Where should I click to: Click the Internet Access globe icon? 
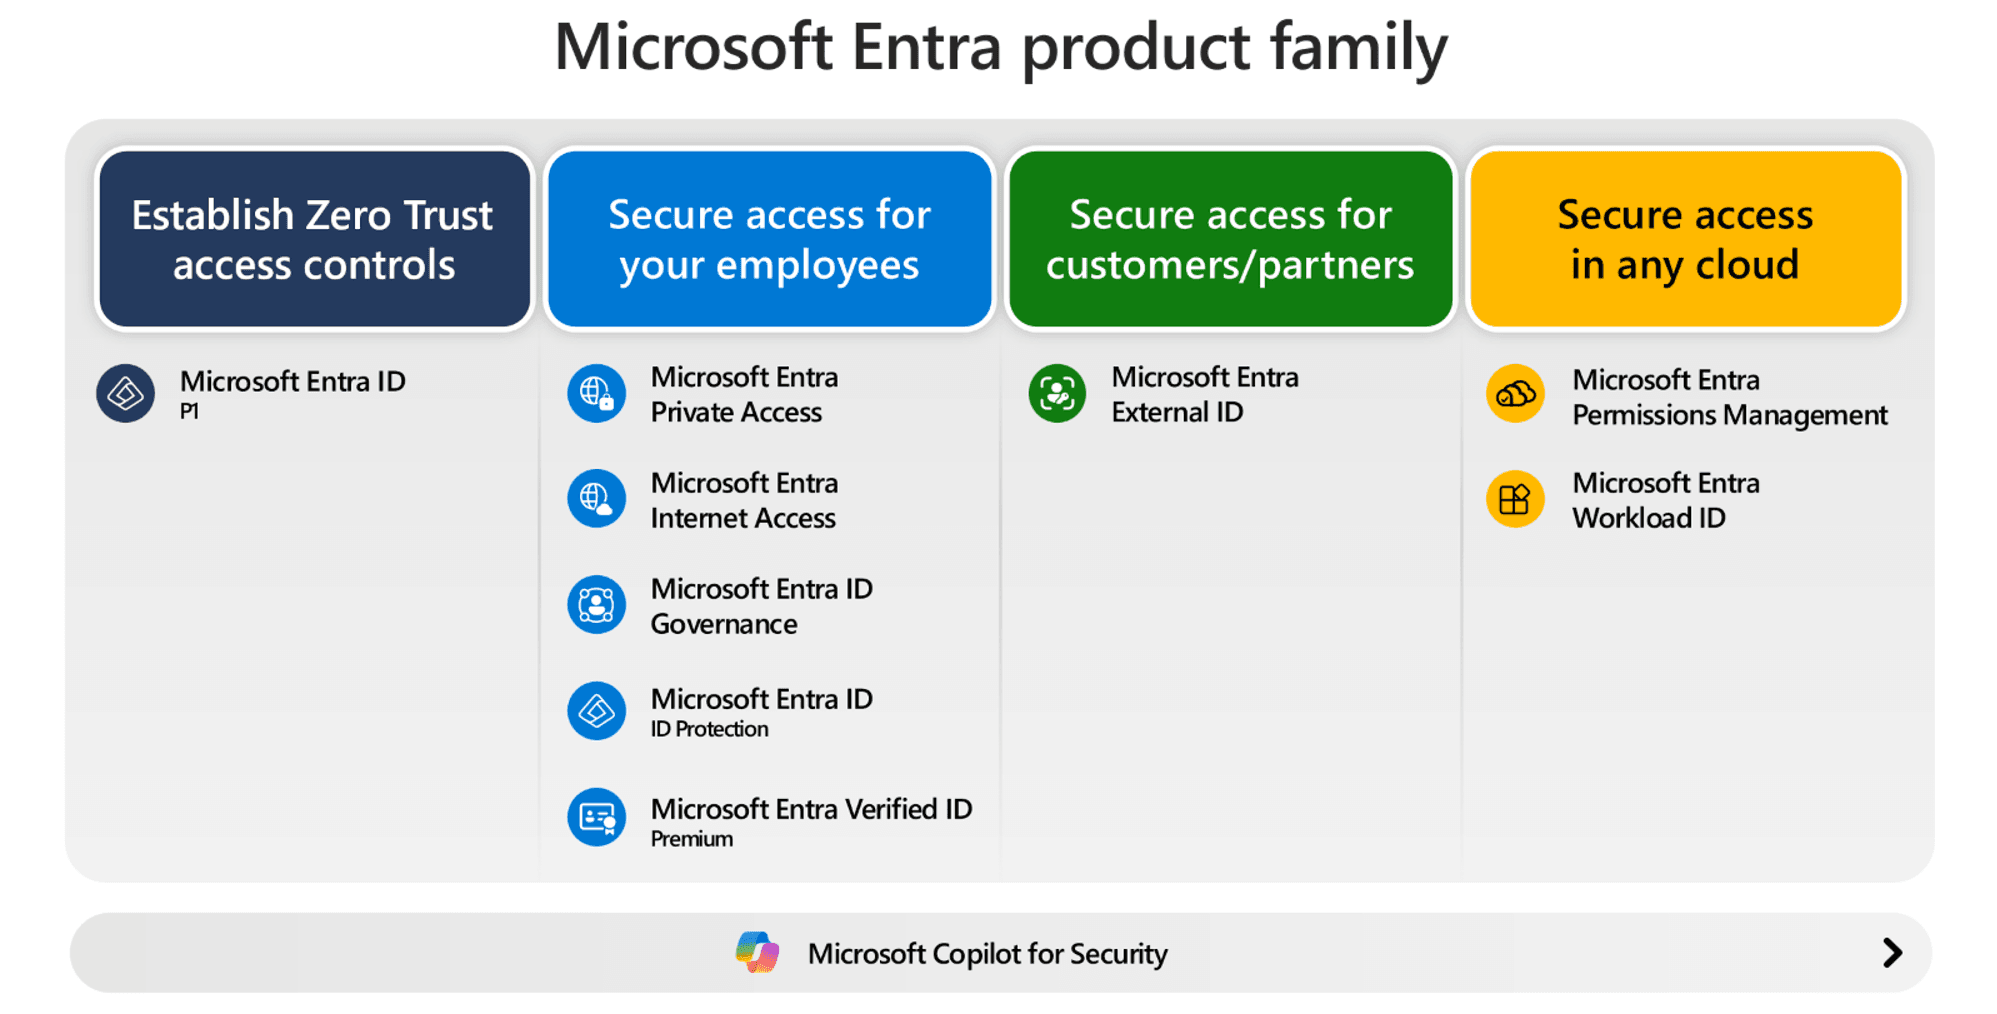coord(597,499)
